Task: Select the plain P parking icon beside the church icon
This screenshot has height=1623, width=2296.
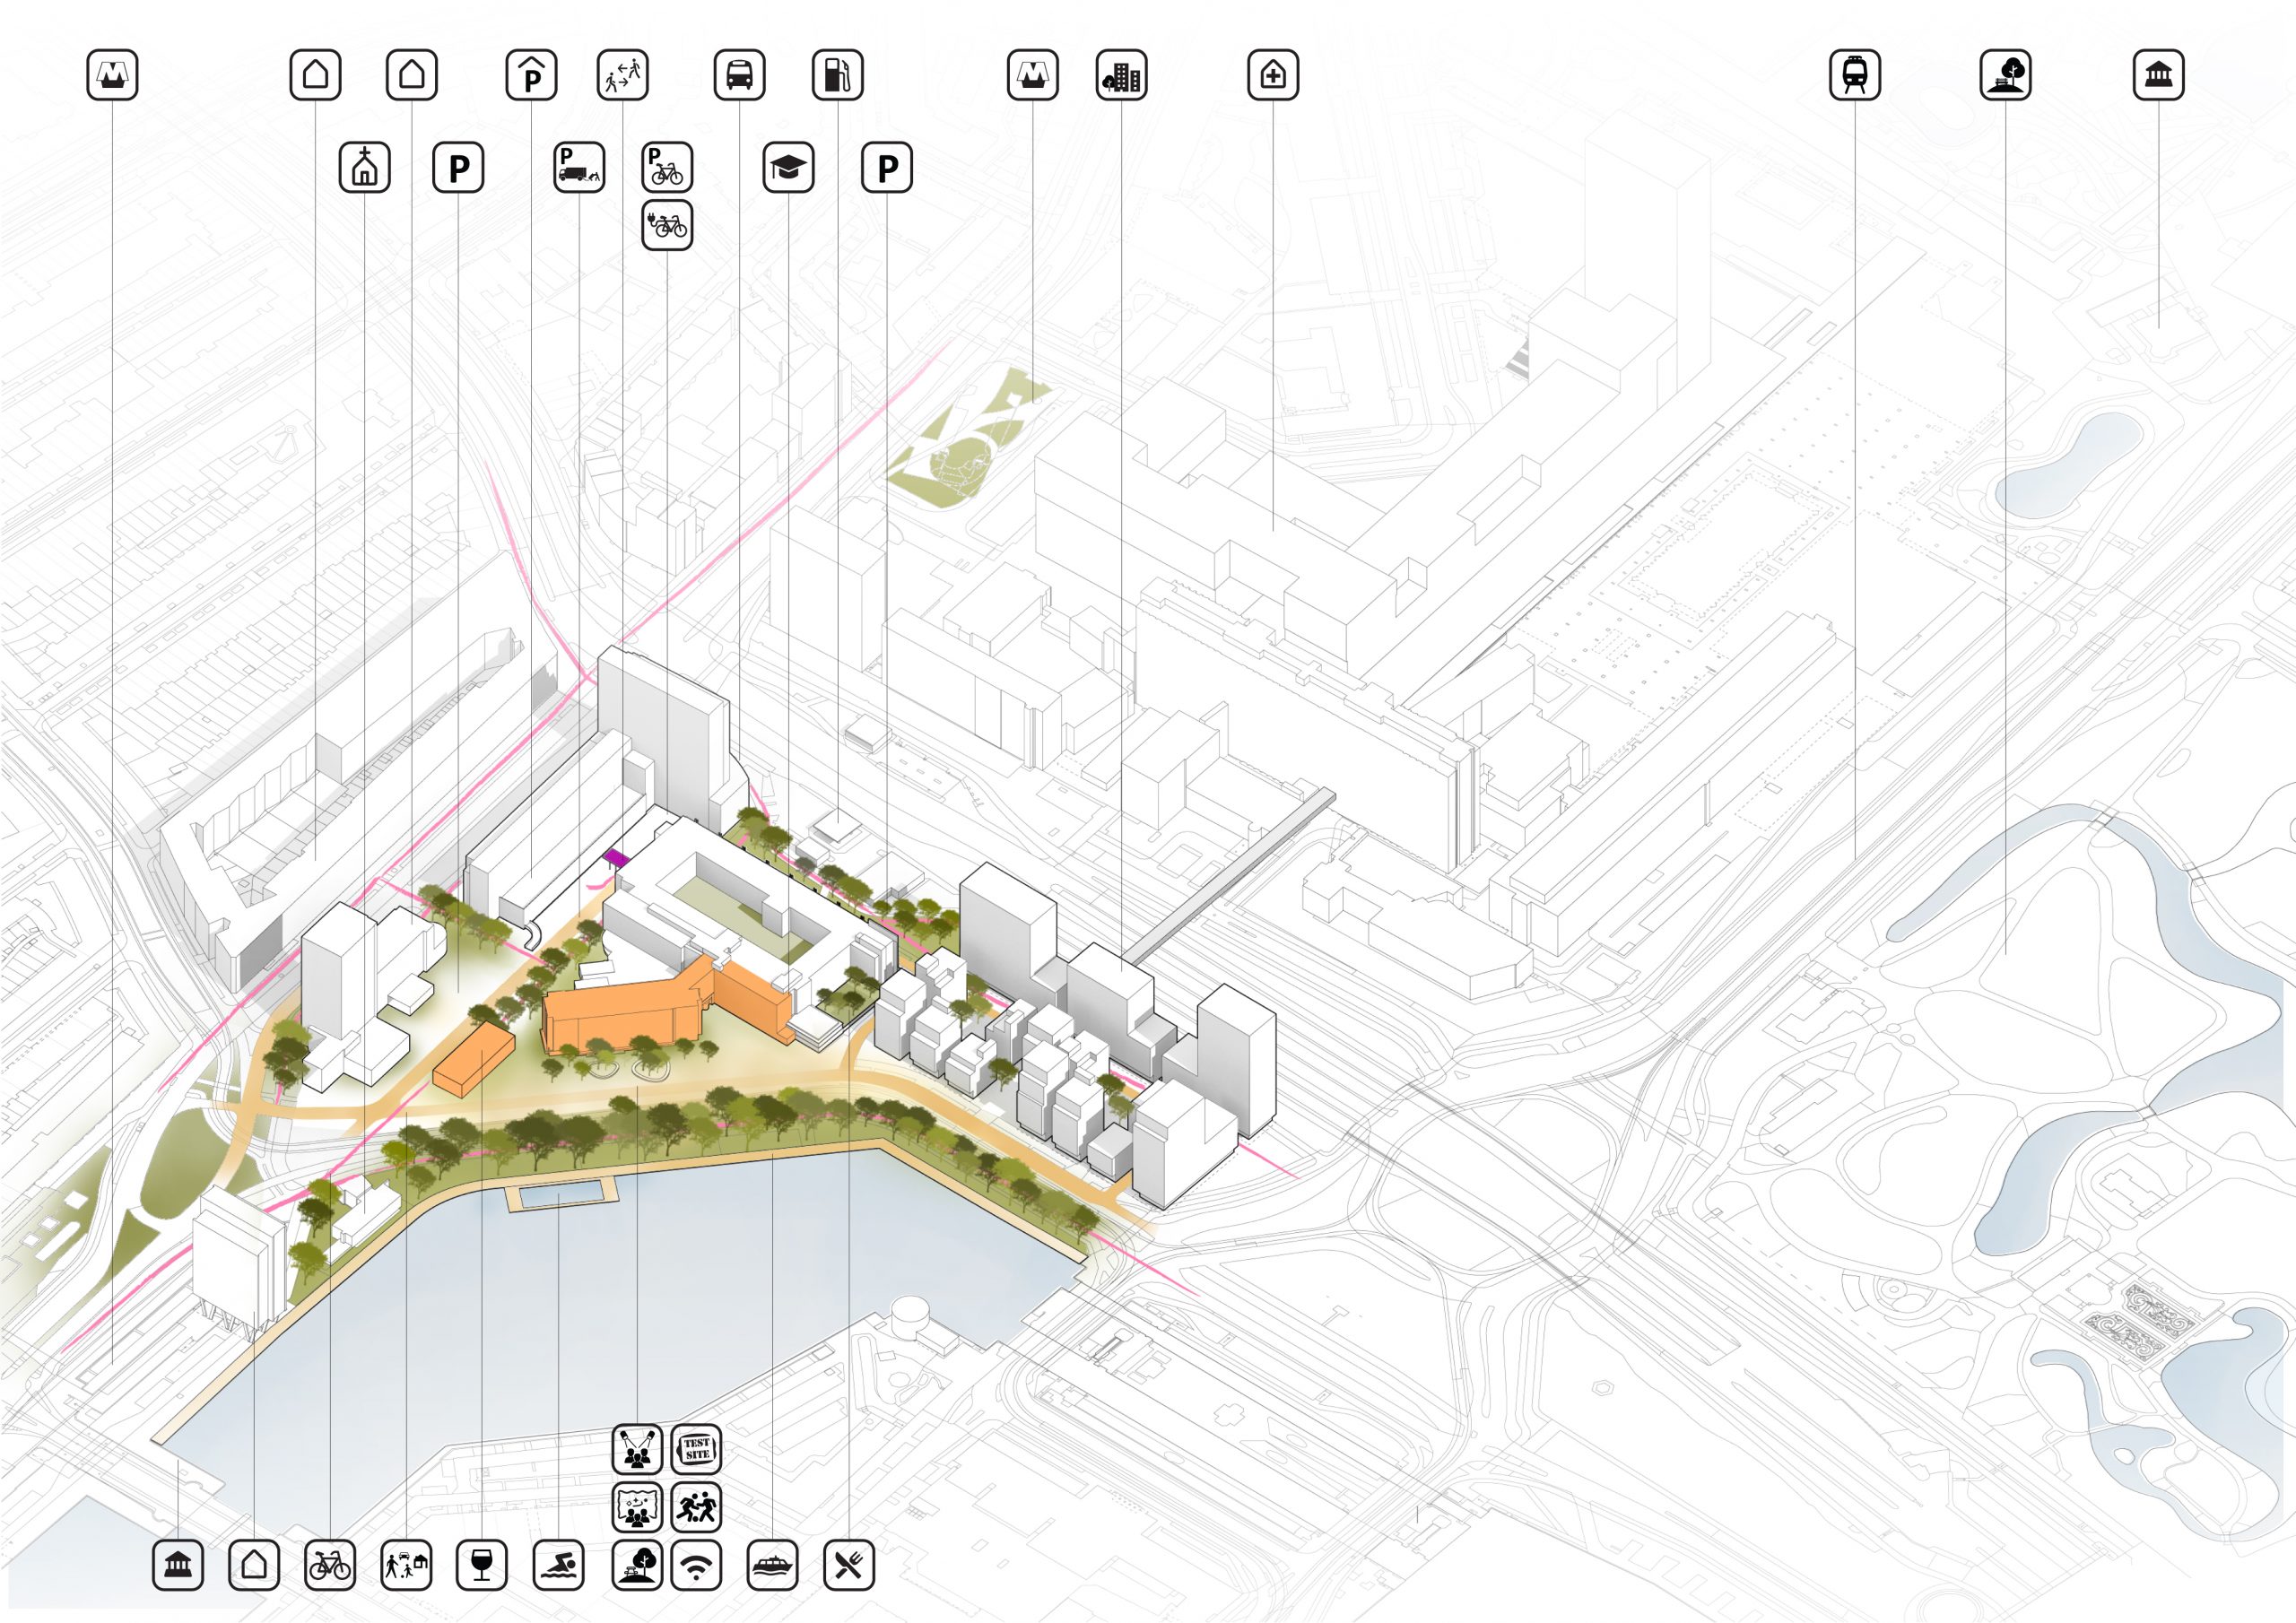Action: [458, 167]
